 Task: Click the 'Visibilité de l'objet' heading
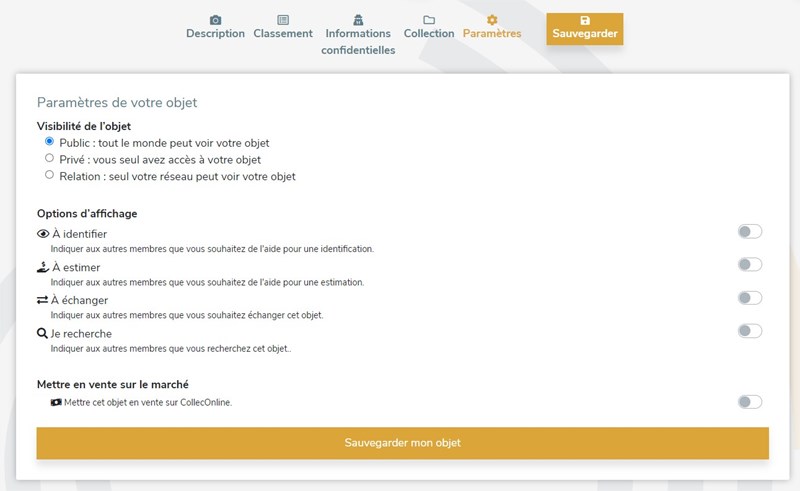click(x=84, y=126)
